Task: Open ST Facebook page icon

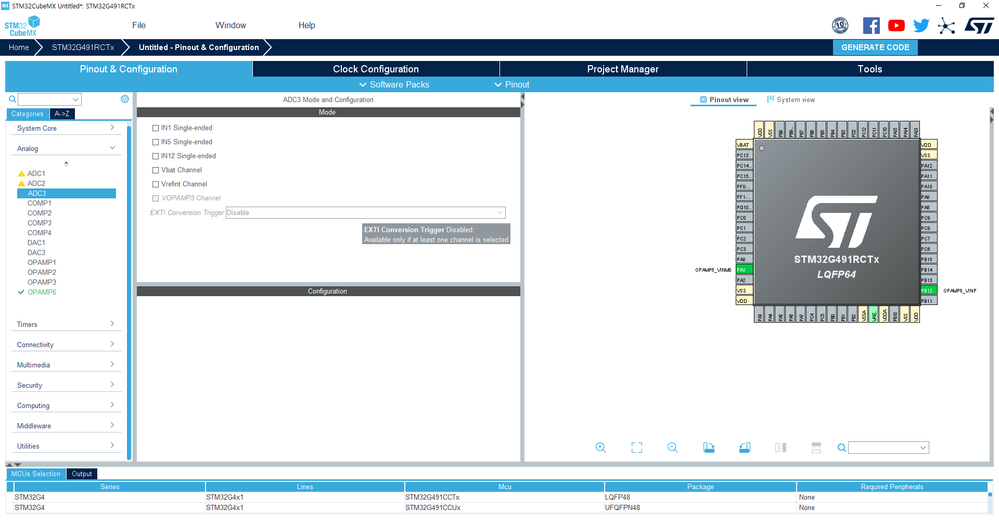Action: click(x=871, y=25)
